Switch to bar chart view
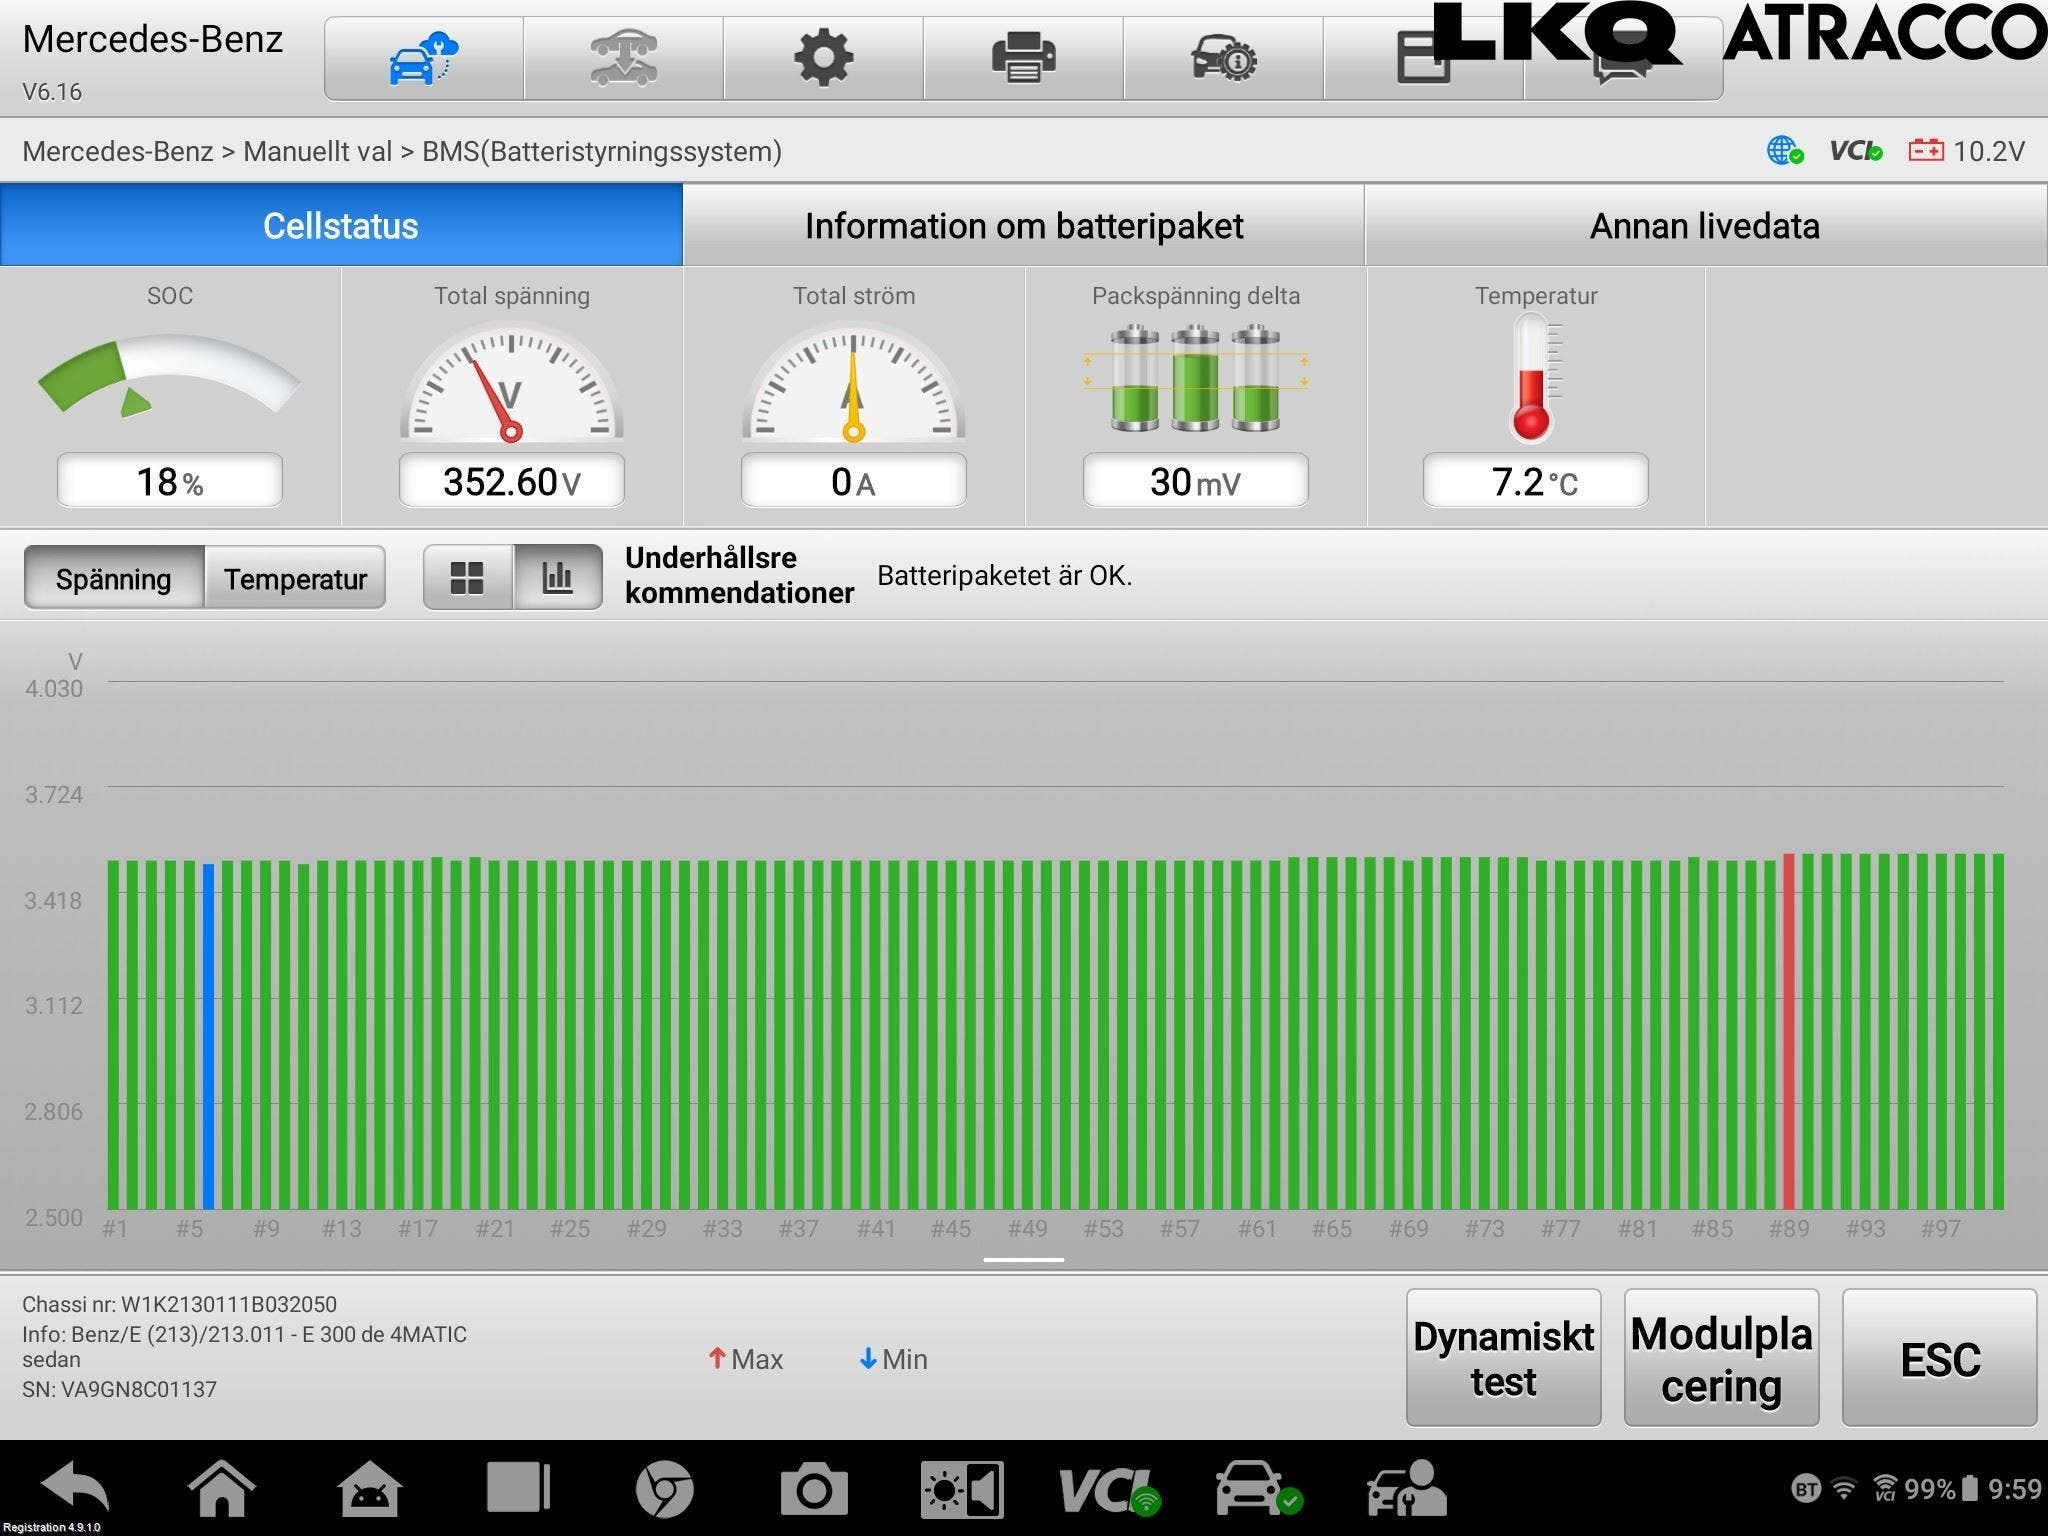This screenshot has width=2048, height=1536. (557, 578)
